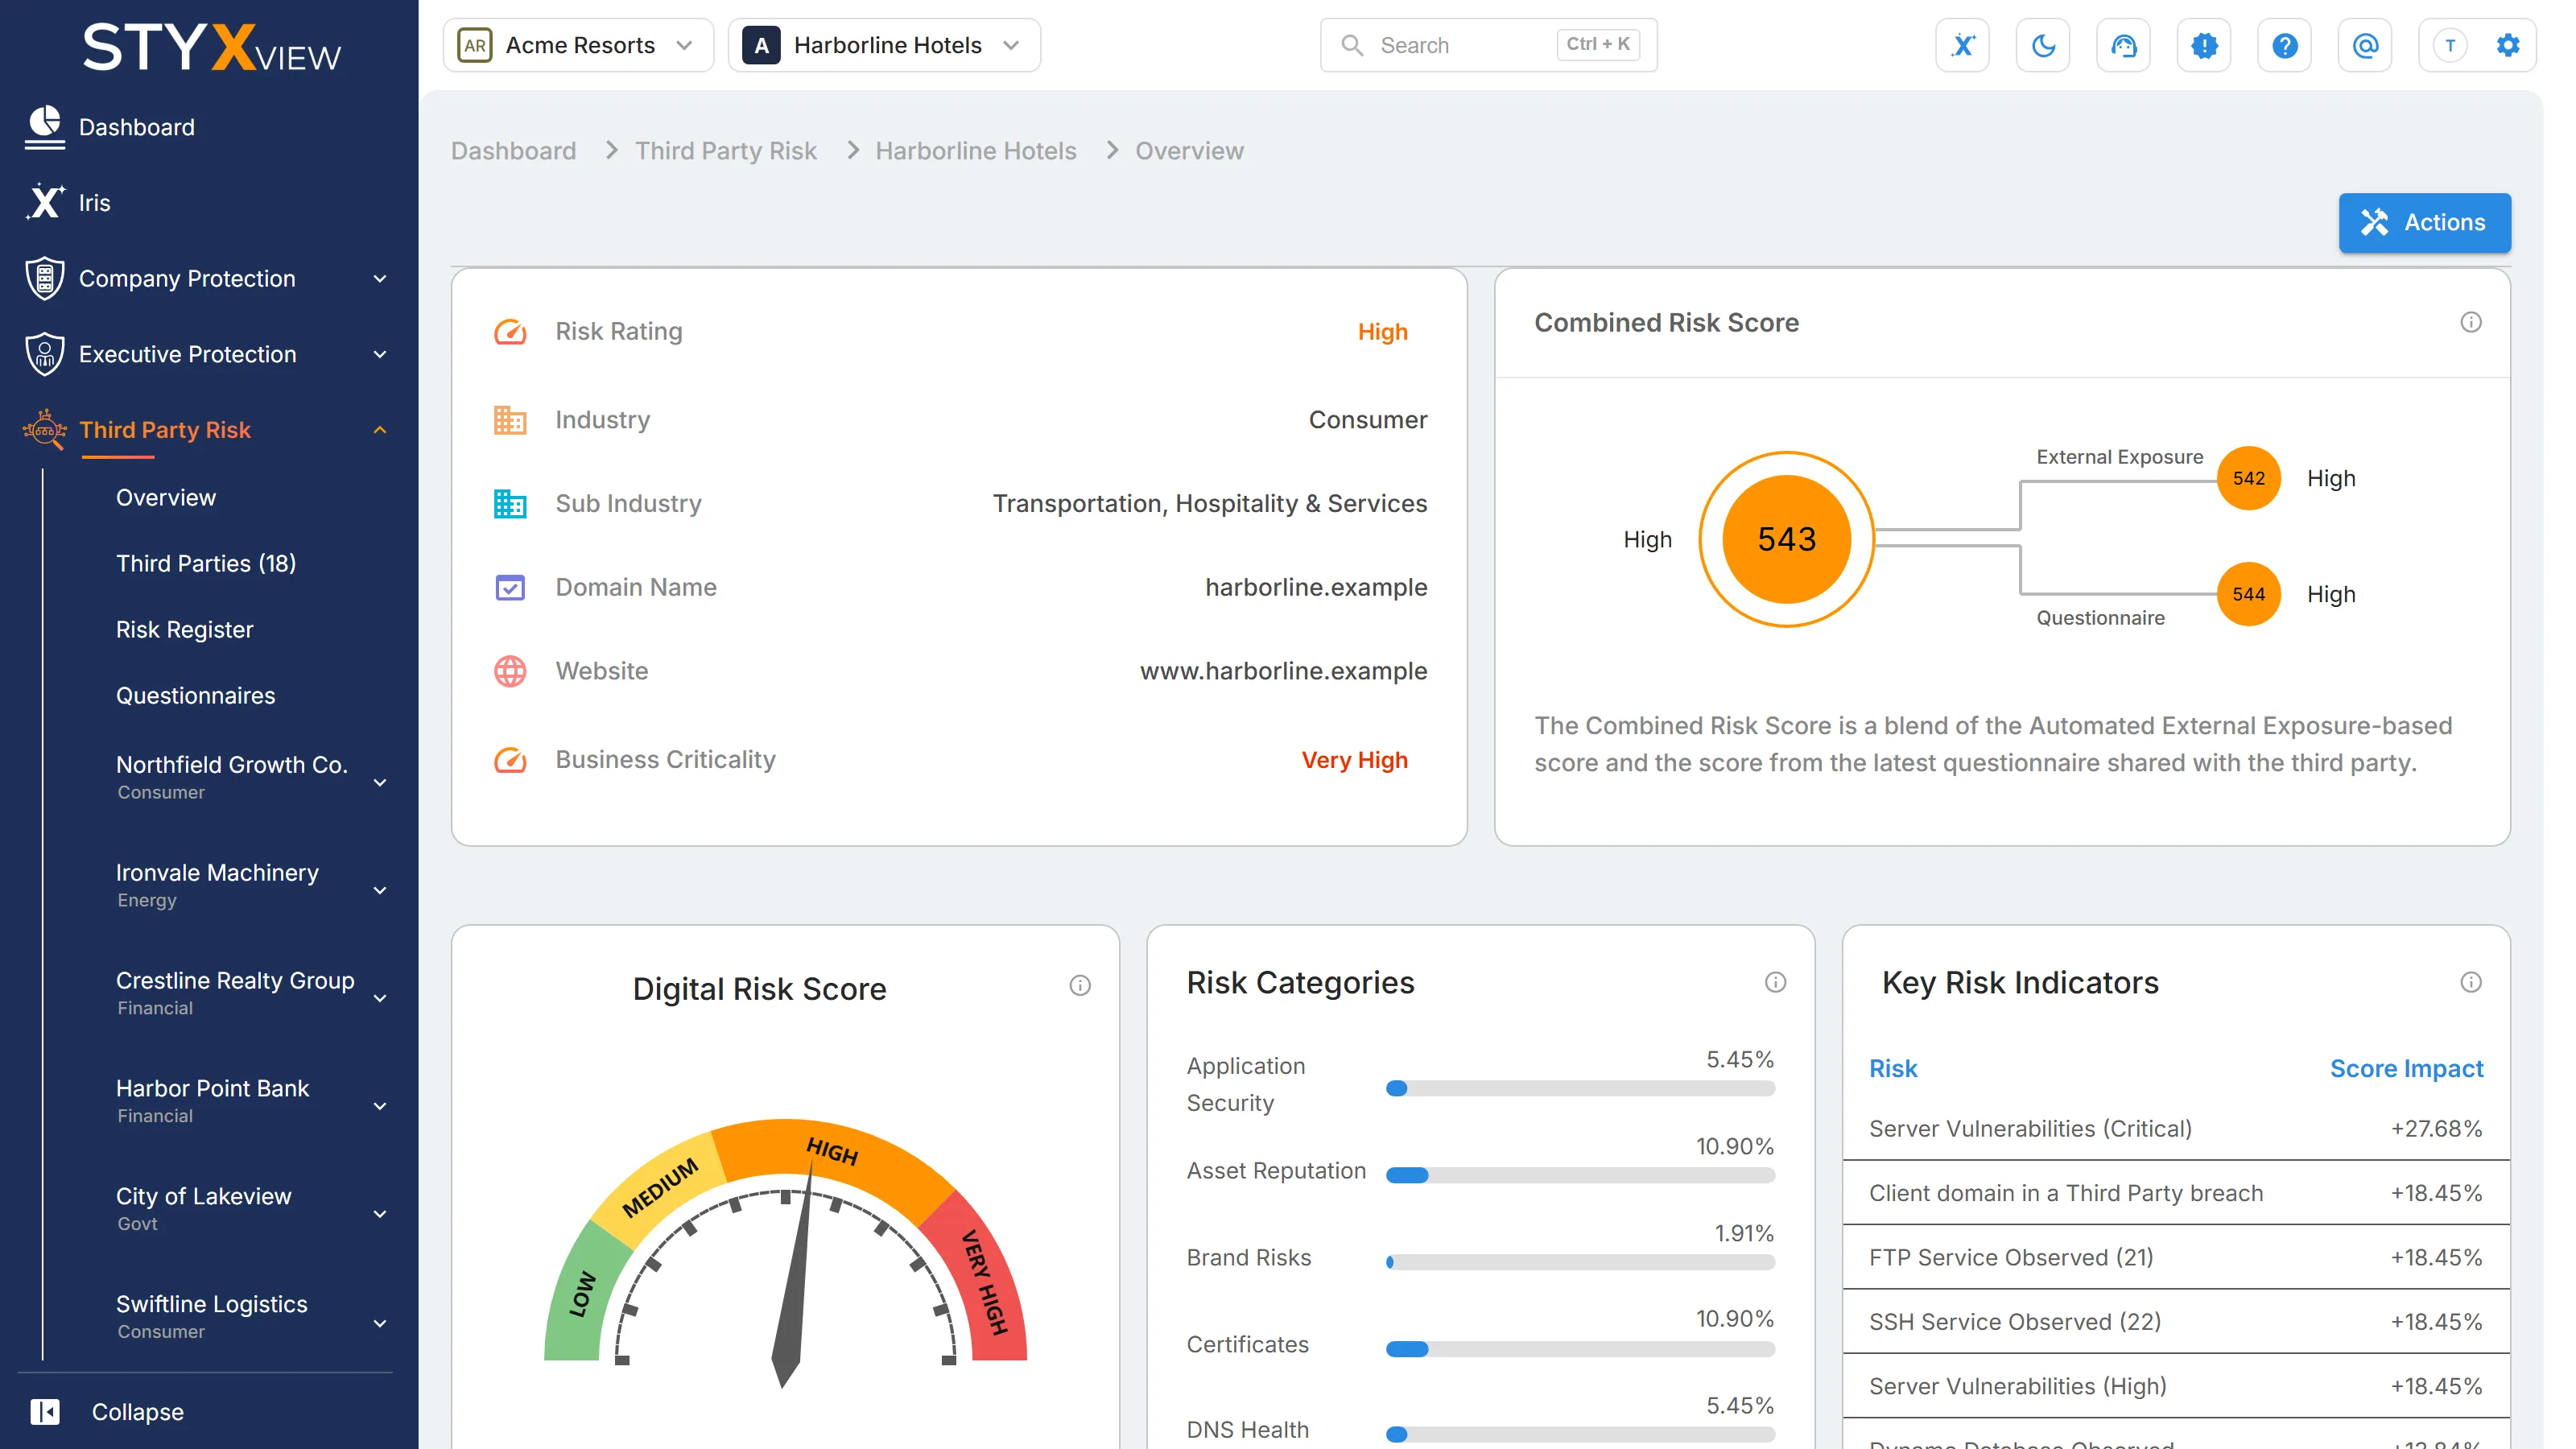Click the user avatar T
The width and height of the screenshot is (2576, 1449).
coord(2450,45)
